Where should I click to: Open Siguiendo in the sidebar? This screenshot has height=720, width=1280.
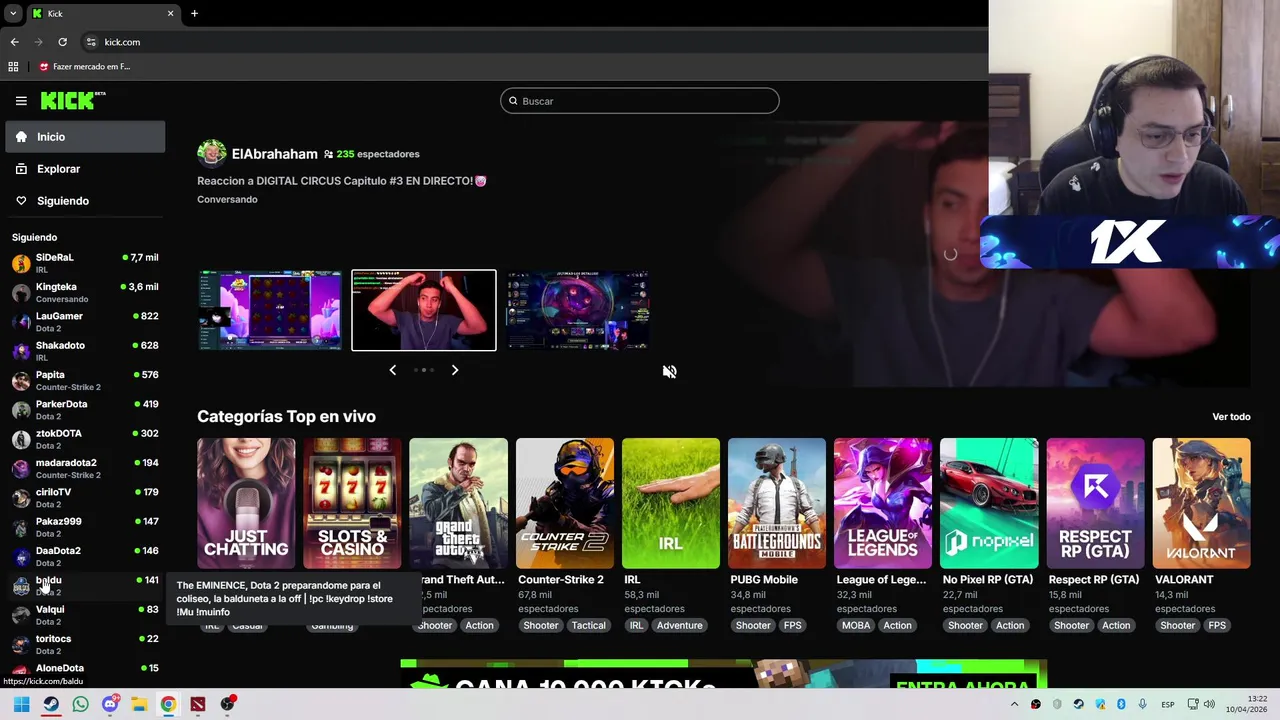click(x=85, y=201)
